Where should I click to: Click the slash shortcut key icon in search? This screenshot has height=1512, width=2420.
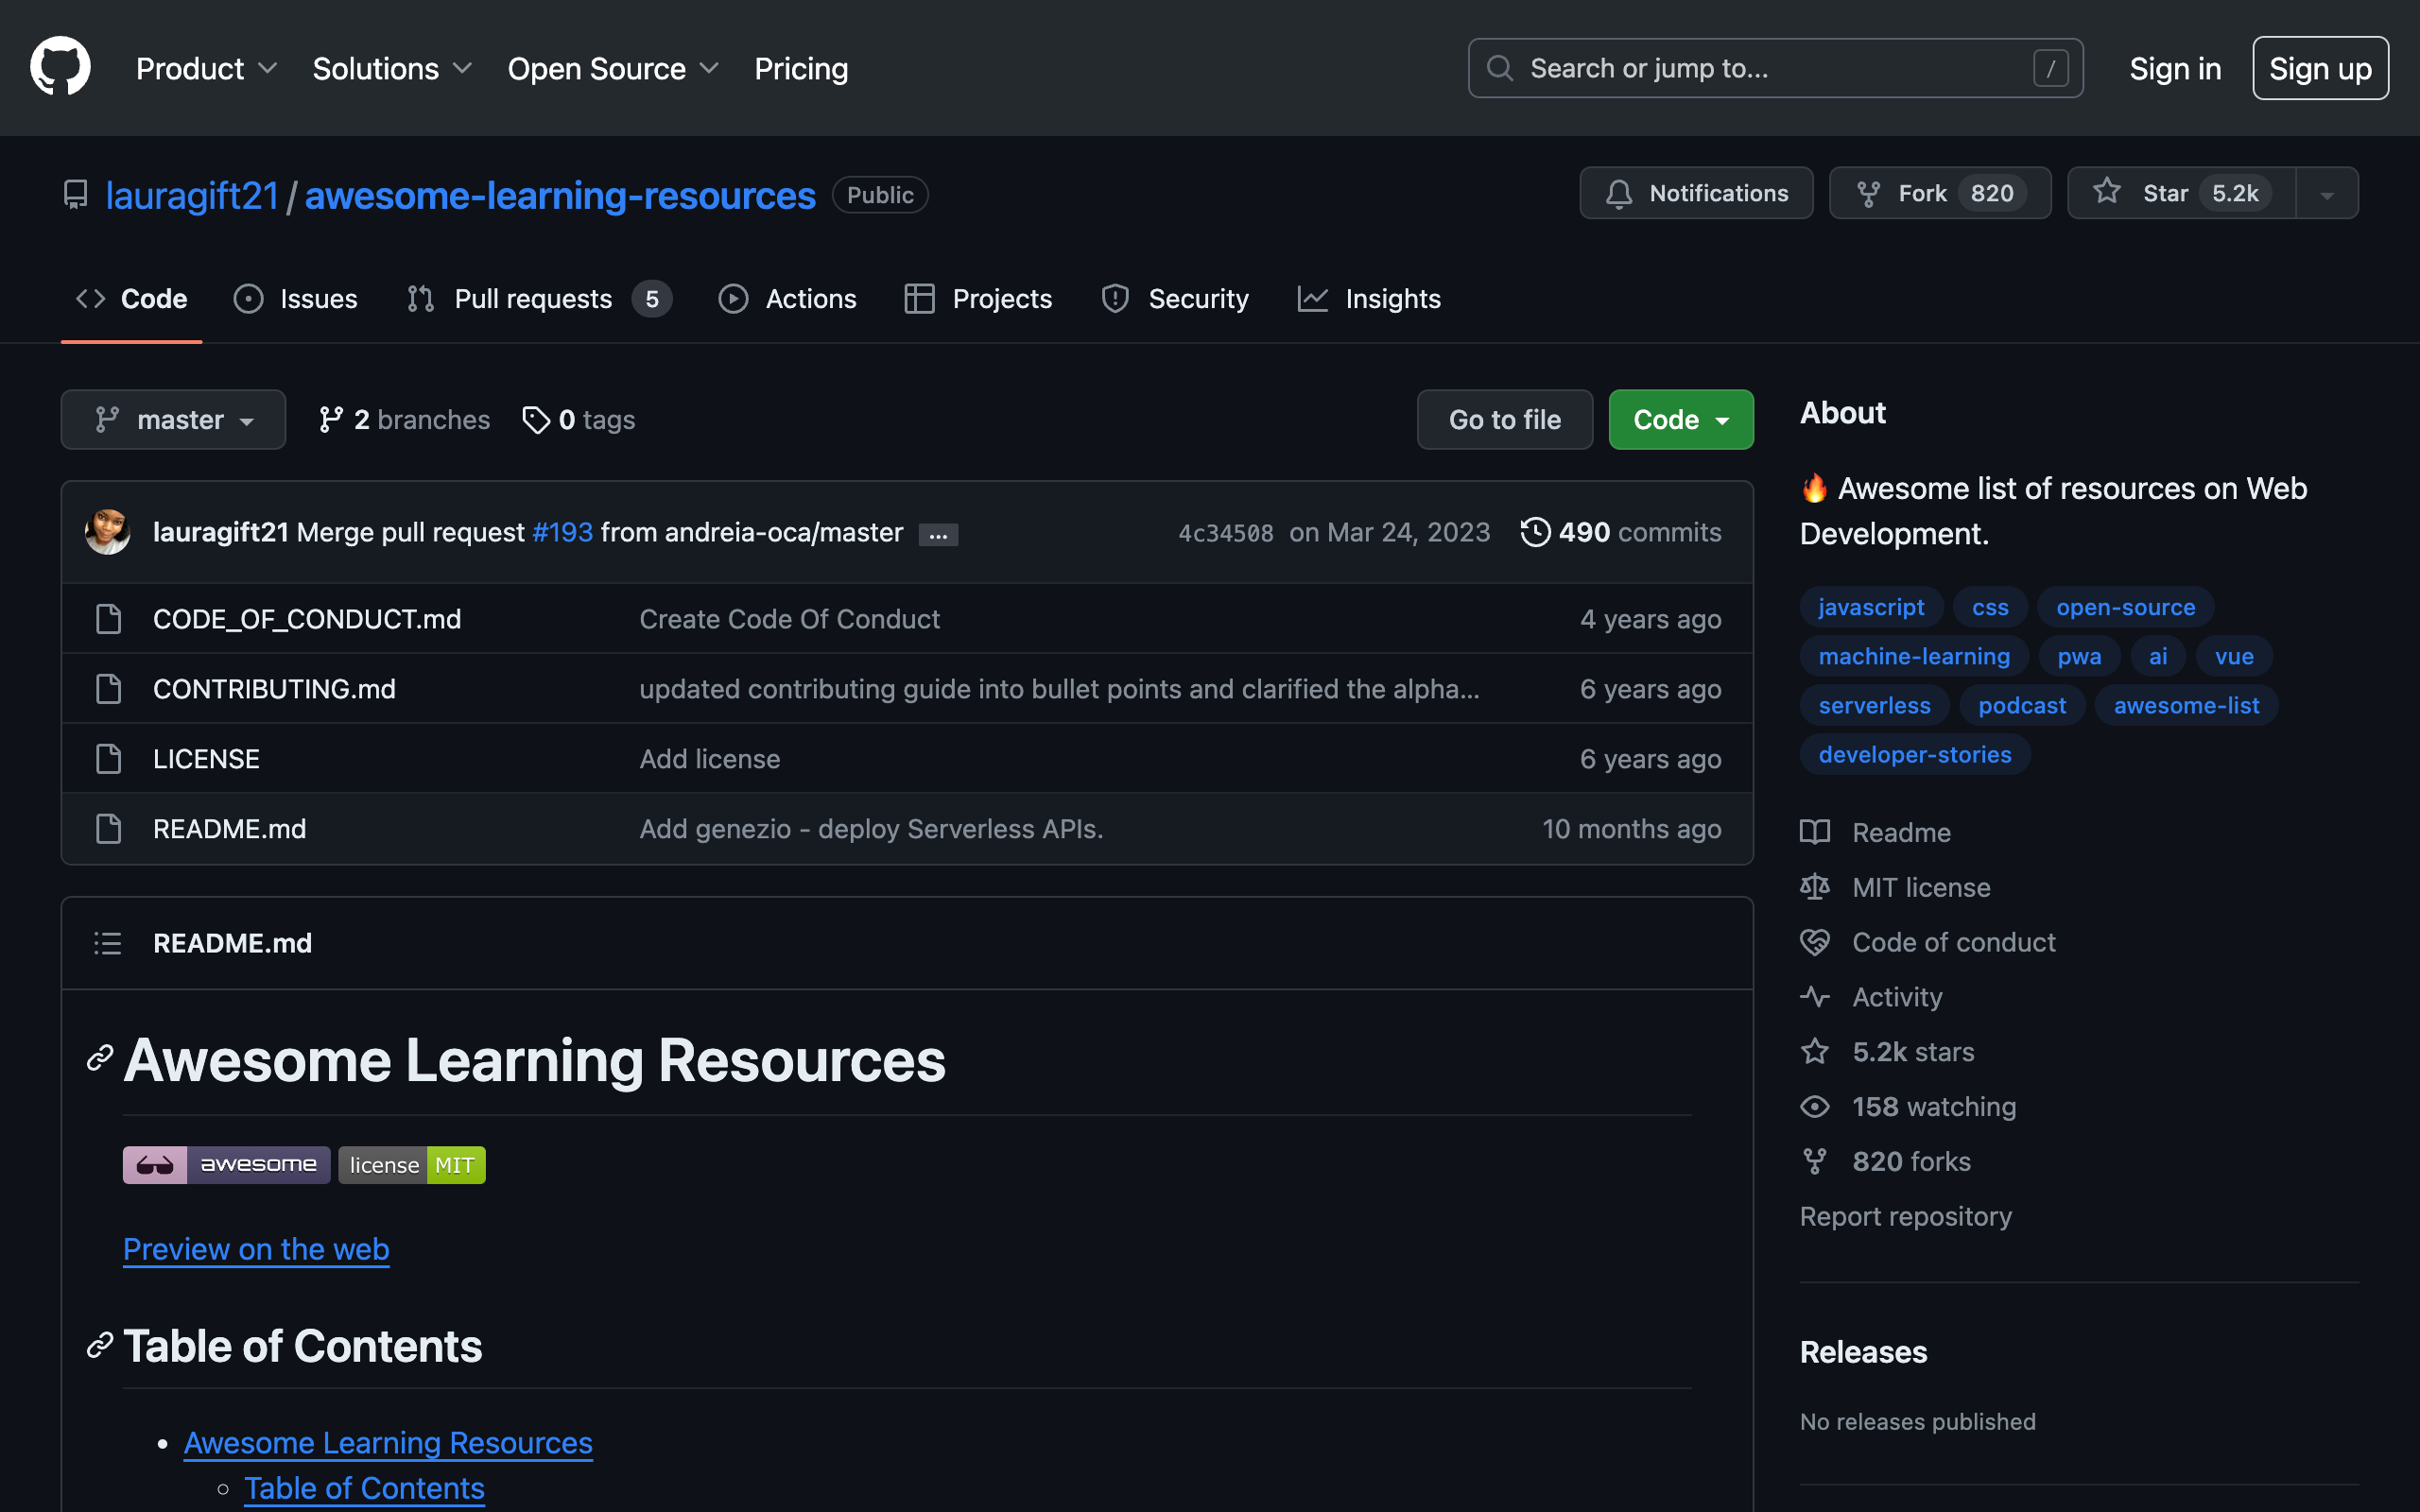coord(2050,68)
